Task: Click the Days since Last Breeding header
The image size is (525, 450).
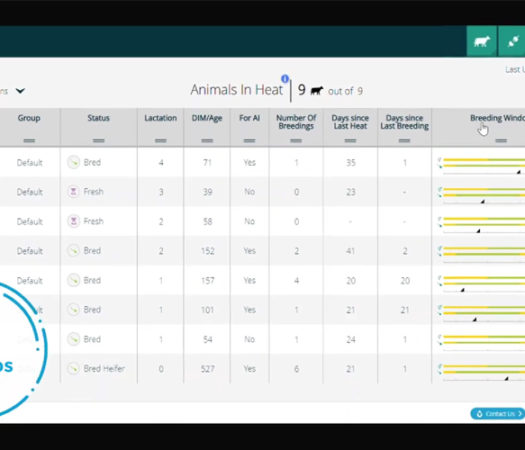Action: (x=404, y=122)
